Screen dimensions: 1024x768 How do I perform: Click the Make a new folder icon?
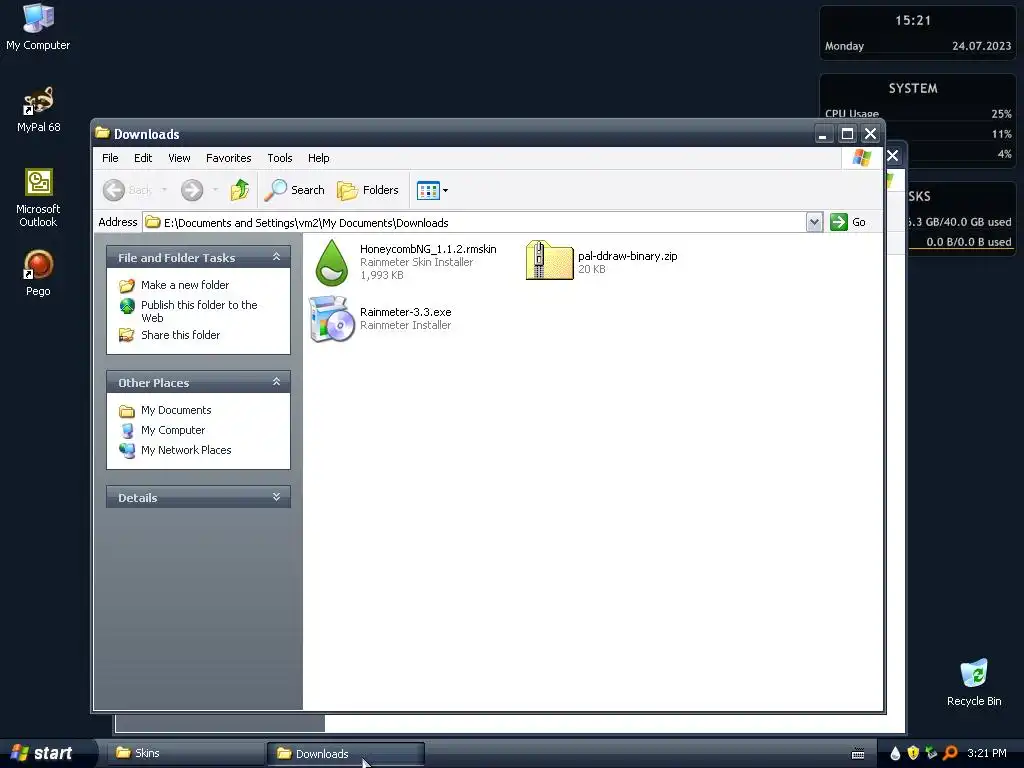click(x=127, y=285)
